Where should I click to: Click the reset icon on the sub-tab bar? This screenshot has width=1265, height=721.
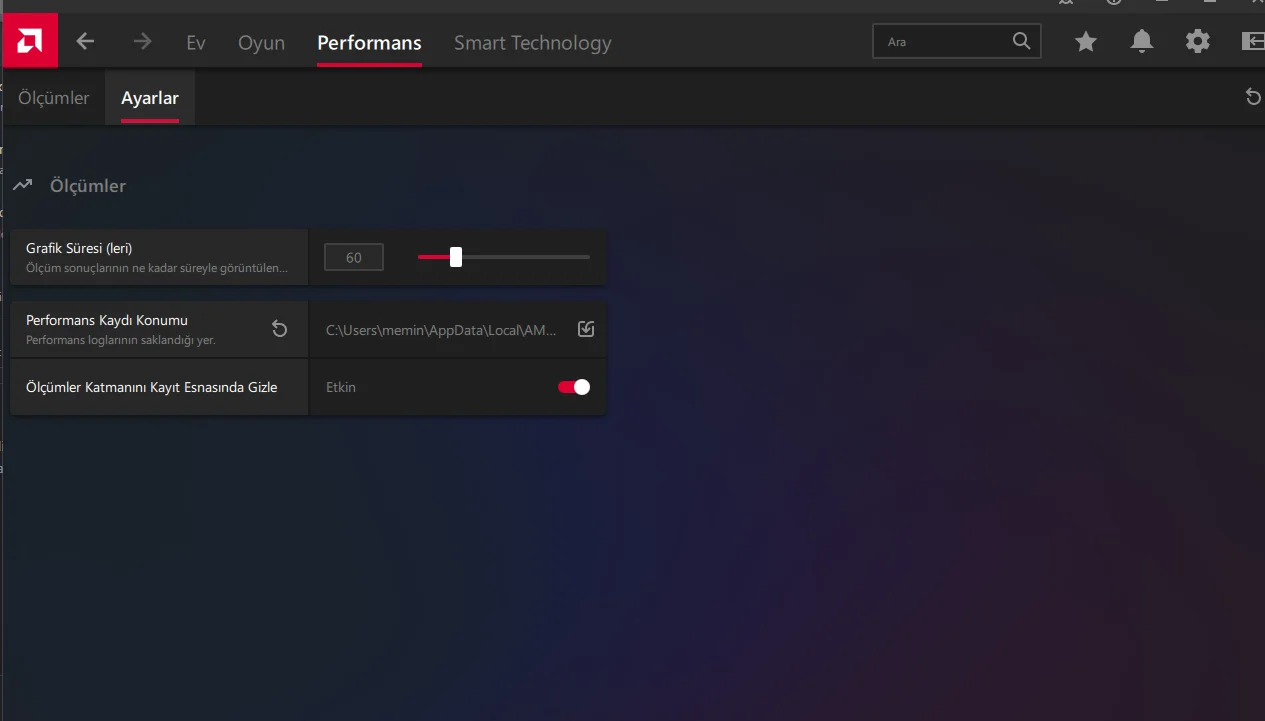click(1253, 97)
